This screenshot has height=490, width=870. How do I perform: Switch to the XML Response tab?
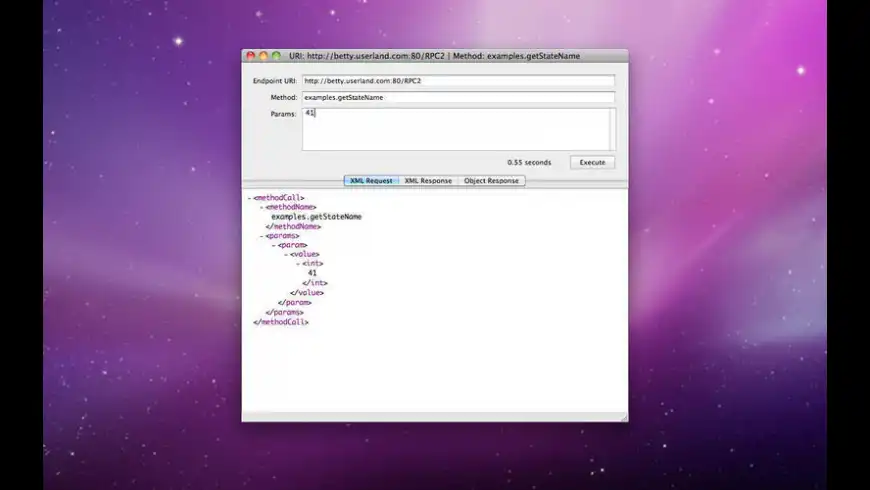tap(428, 181)
